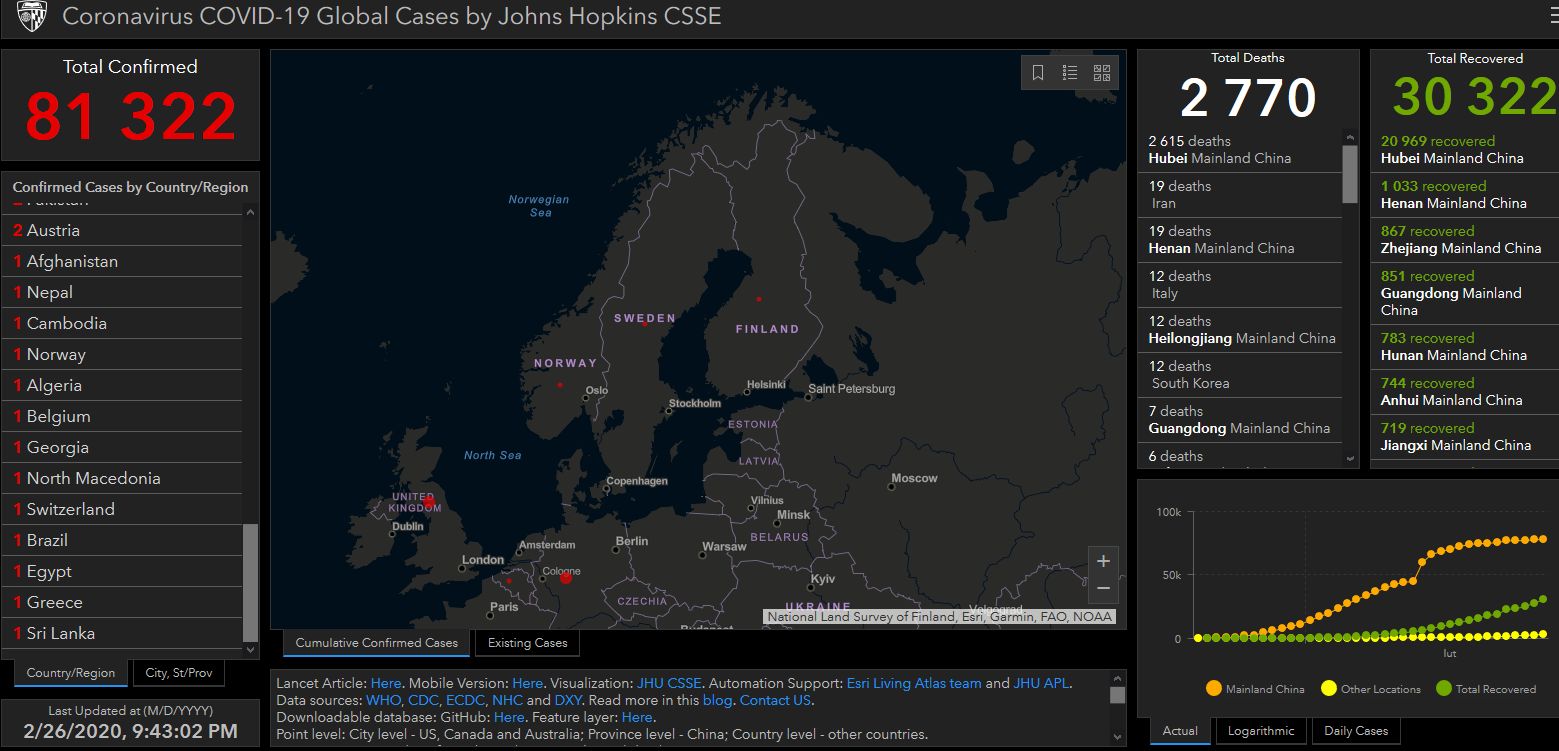Select Sri Lanka in the country list
The width and height of the screenshot is (1559, 751).
(122, 633)
